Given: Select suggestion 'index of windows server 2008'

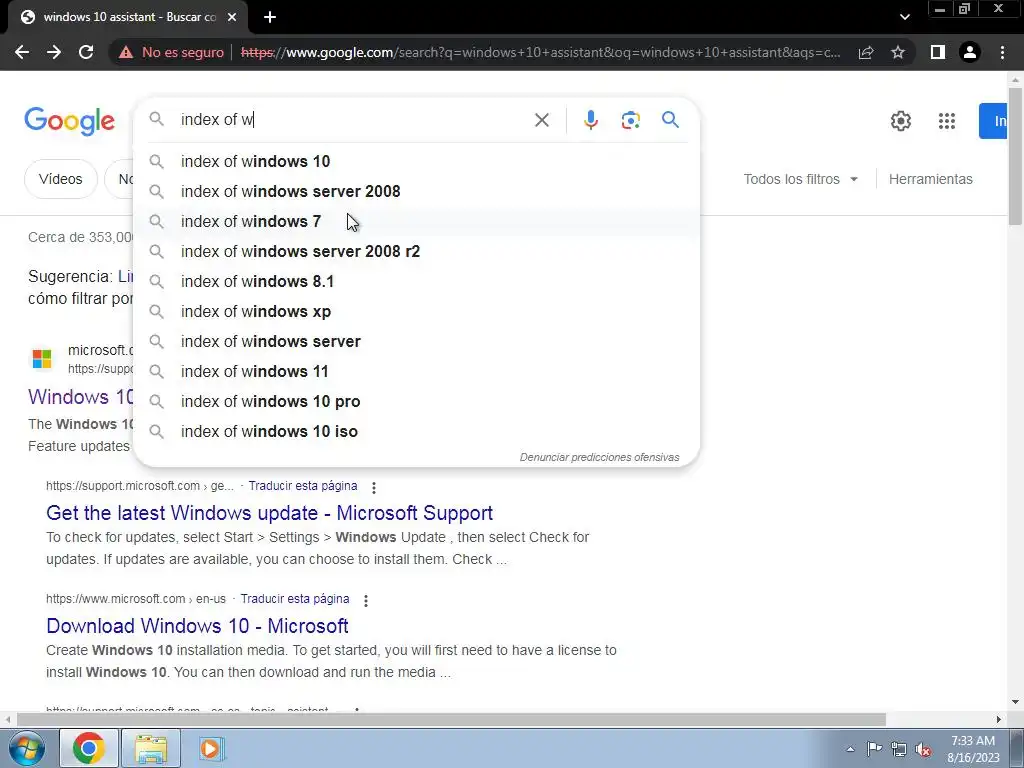Looking at the screenshot, I should click(416, 191).
